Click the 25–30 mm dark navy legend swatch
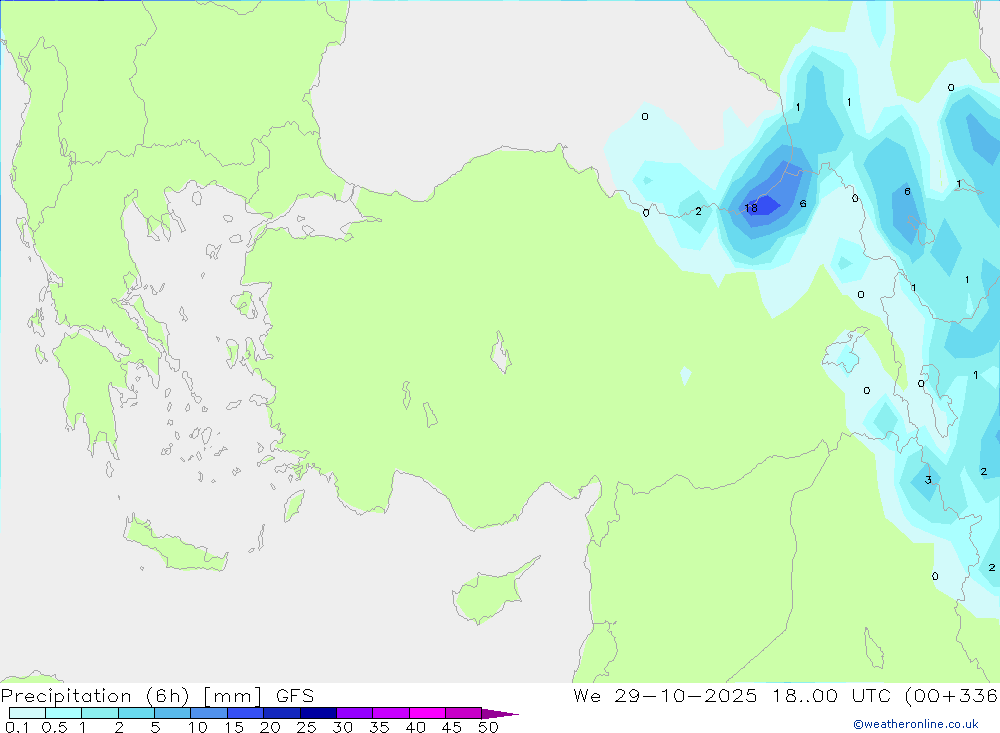The image size is (1000, 733). pos(318,713)
